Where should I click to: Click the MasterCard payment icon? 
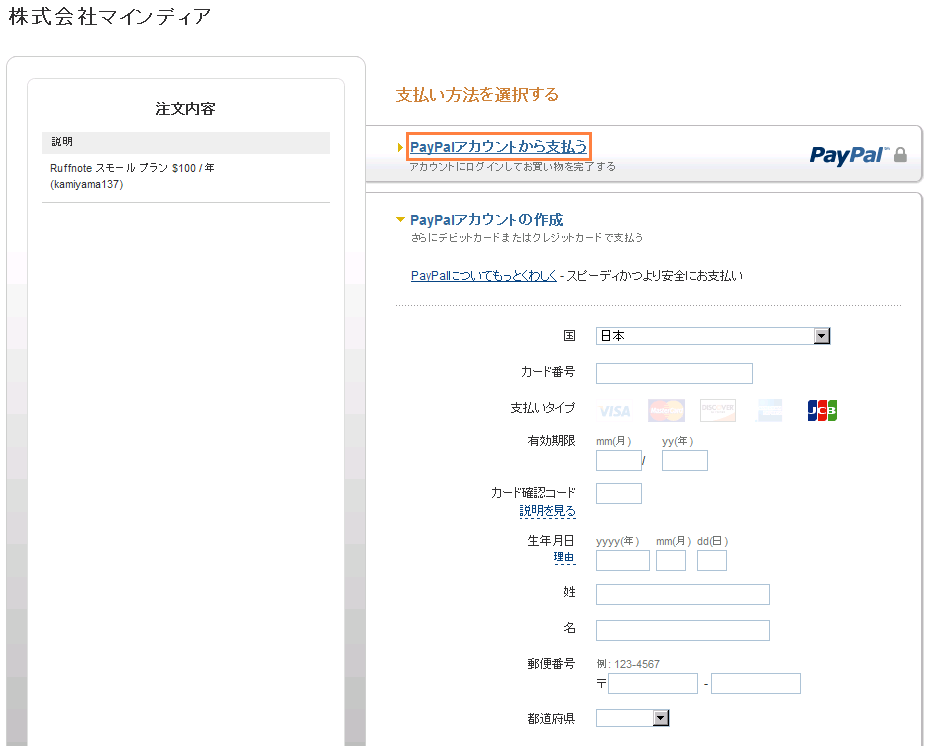pyautogui.click(x=666, y=410)
